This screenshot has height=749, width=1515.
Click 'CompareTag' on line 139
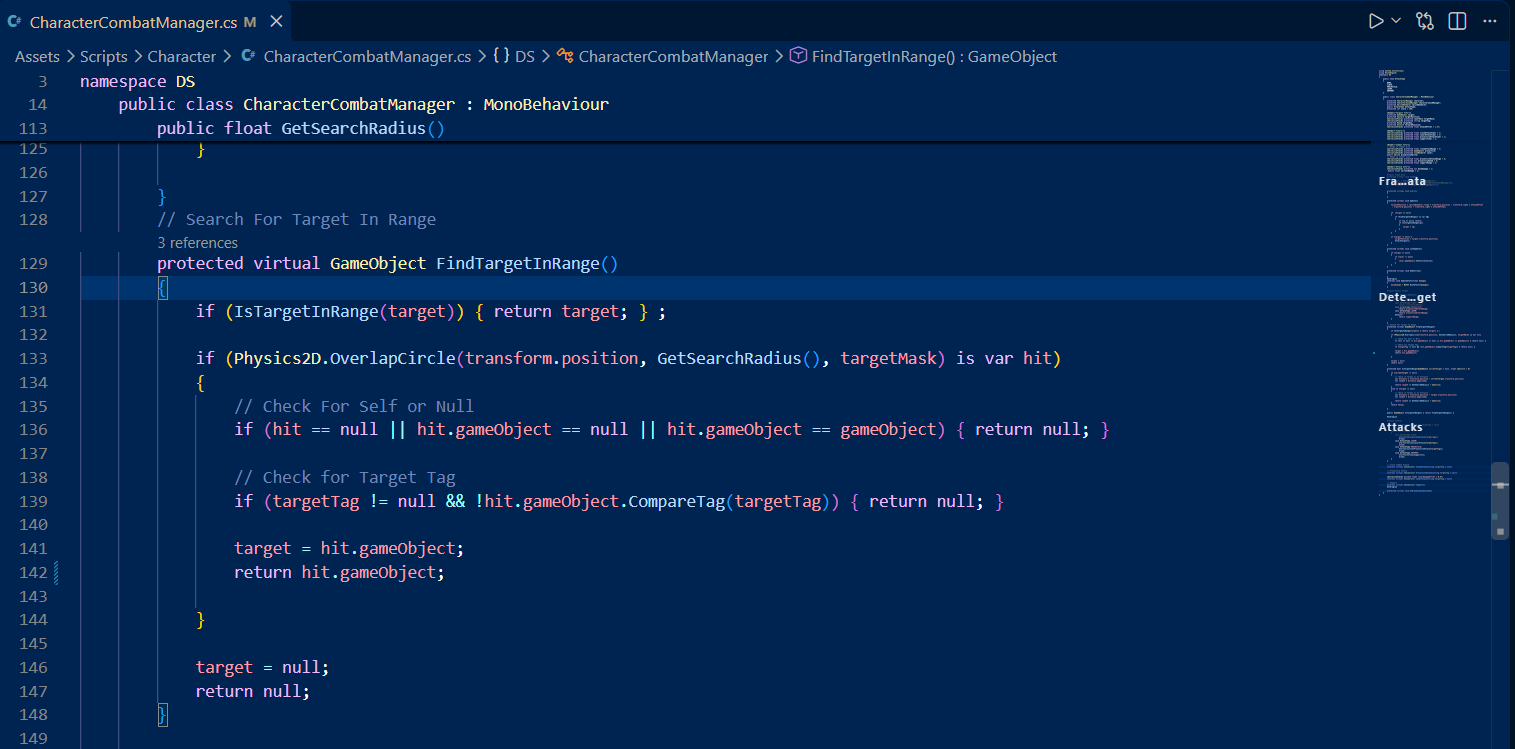[676, 501]
